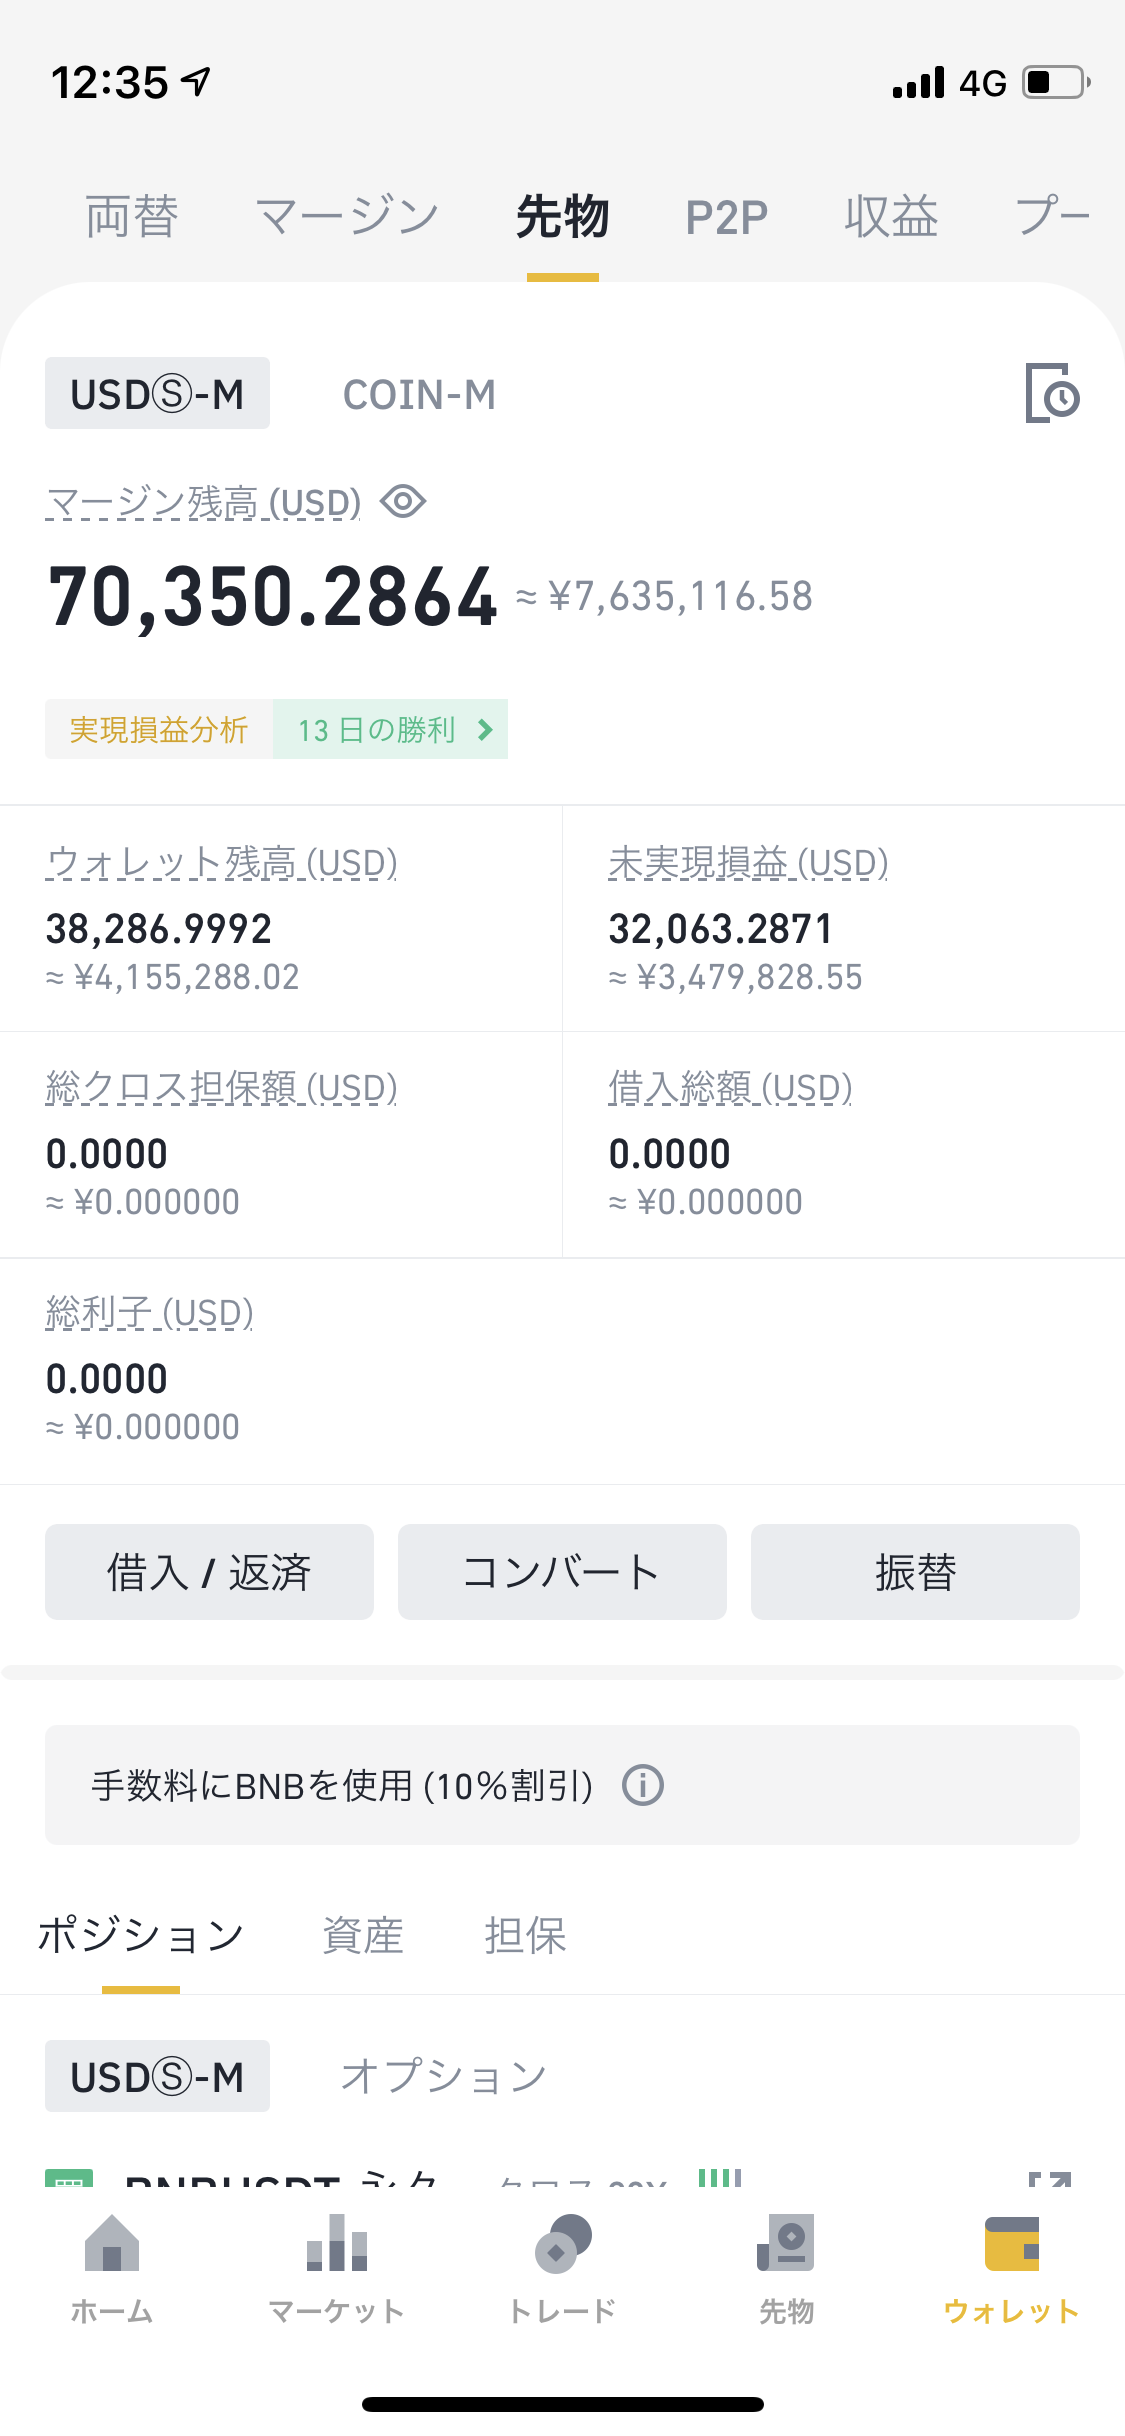
Task: Tap the コンバート convert button
Action: pos(562,1572)
